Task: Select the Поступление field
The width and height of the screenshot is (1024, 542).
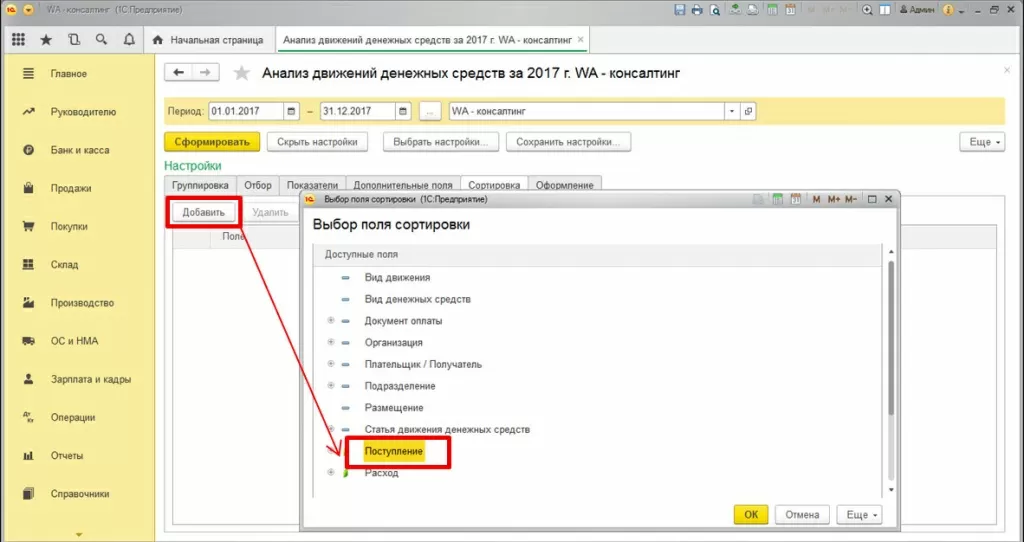Action: click(x=394, y=451)
